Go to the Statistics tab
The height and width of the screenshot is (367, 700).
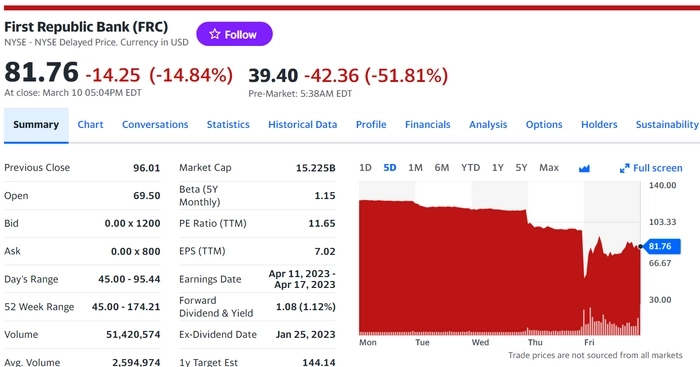click(x=228, y=125)
